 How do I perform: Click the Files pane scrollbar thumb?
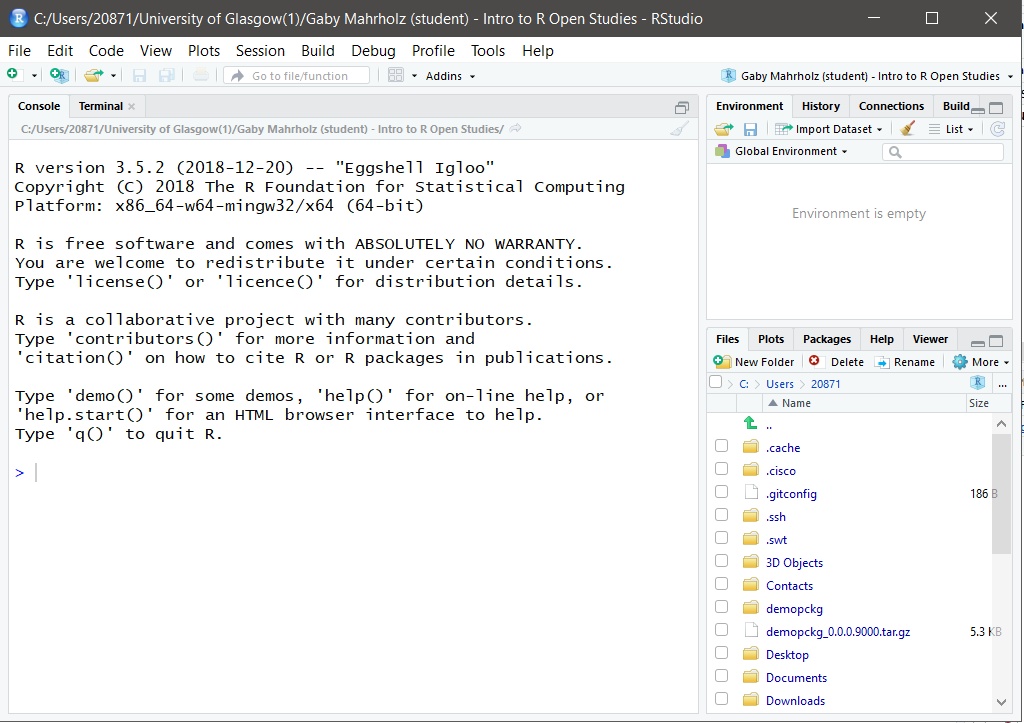pyautogui.click(x=1001, y=494)
